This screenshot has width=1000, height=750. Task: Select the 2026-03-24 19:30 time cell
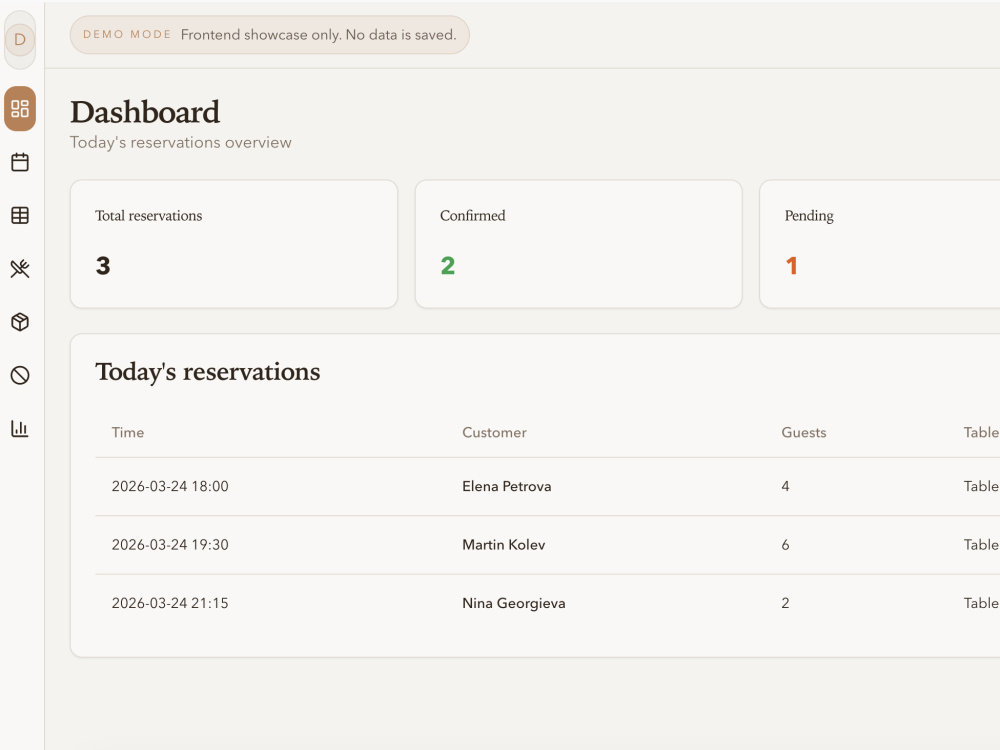170,545
